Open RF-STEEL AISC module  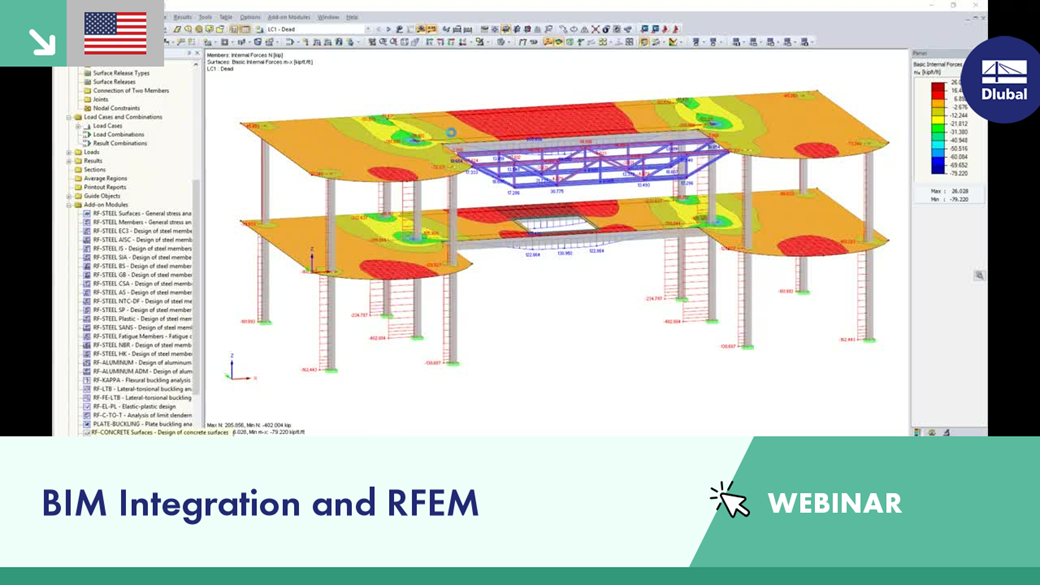click(142, 239)
